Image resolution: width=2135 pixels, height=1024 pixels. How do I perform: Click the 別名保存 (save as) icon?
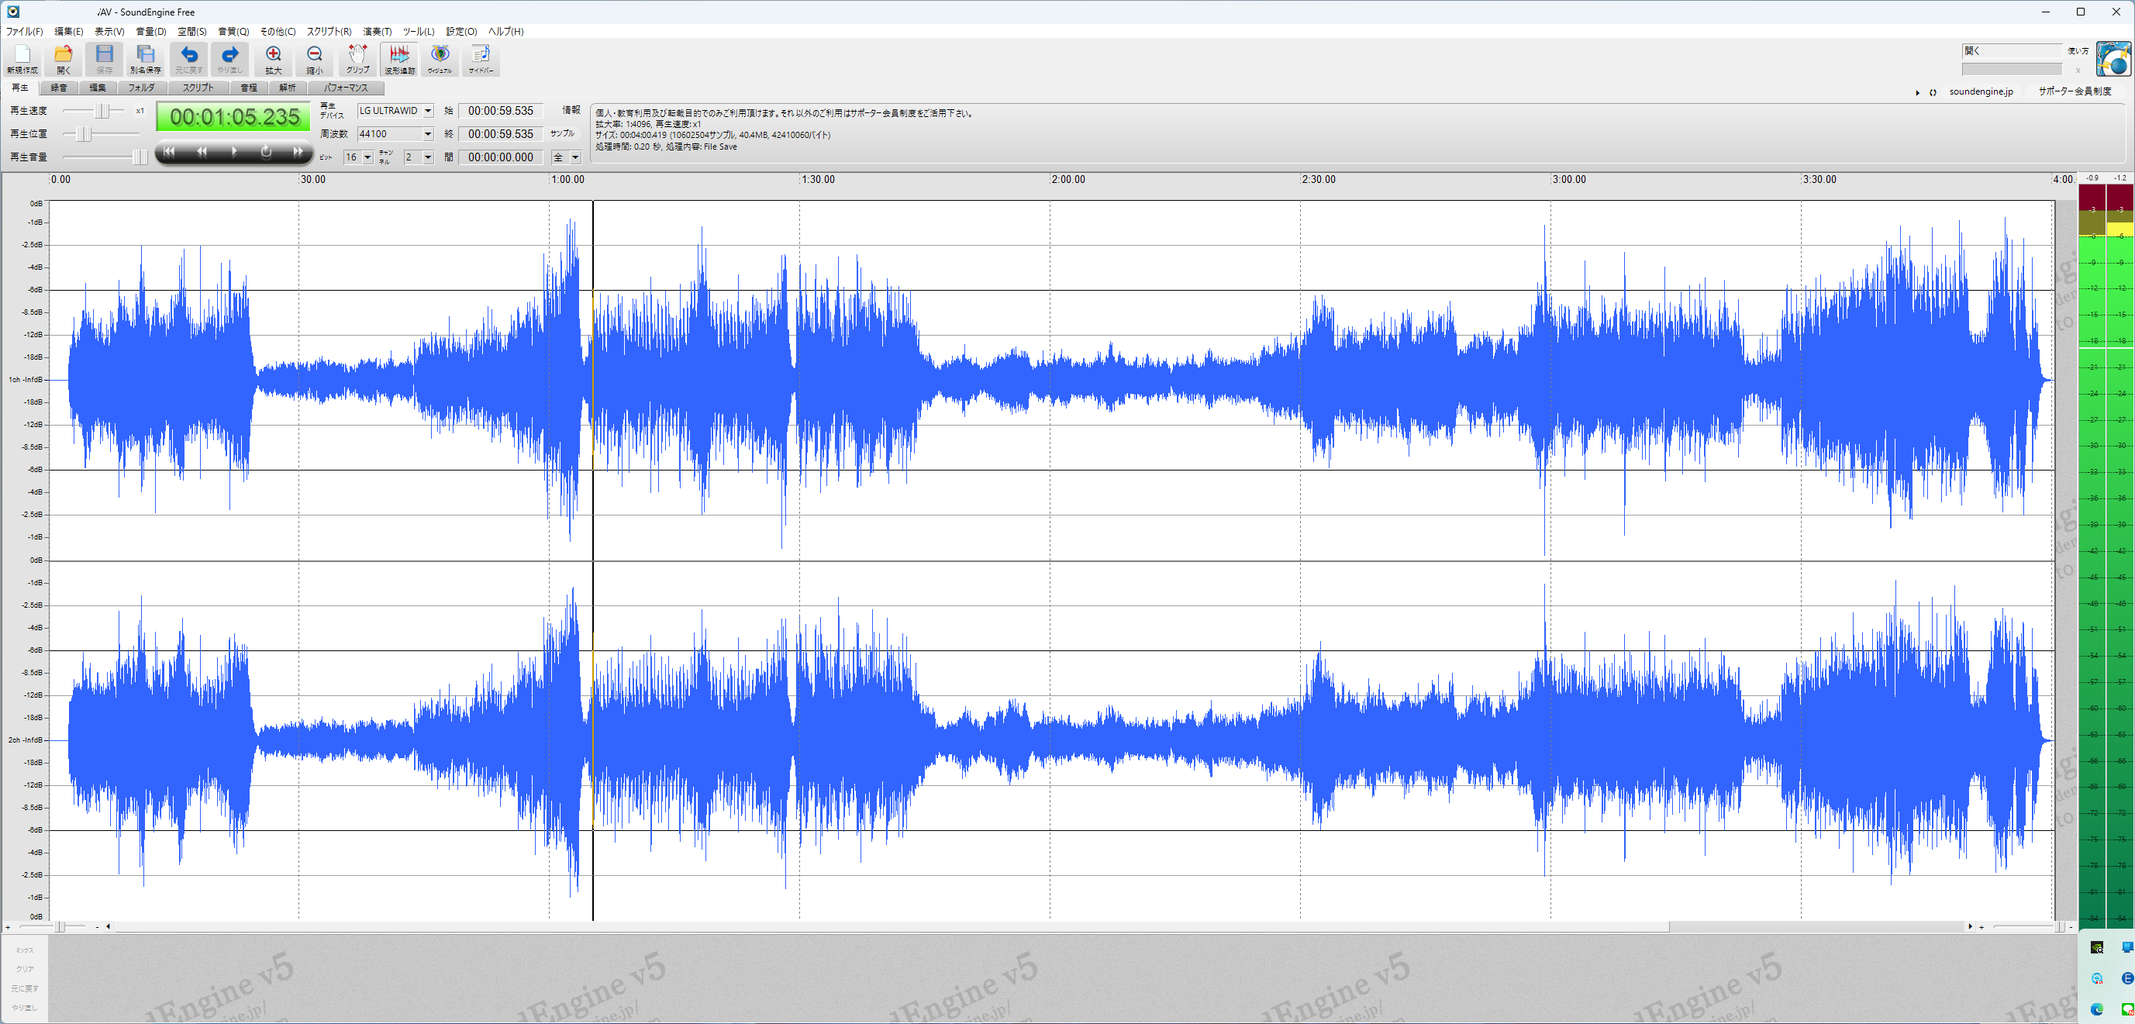[x=145, y=59]
